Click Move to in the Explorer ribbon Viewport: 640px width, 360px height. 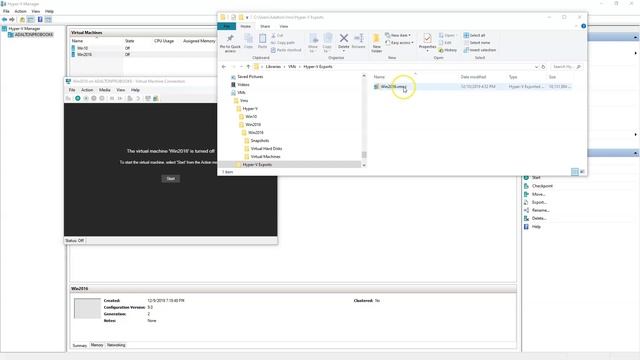tap(313, 43)
